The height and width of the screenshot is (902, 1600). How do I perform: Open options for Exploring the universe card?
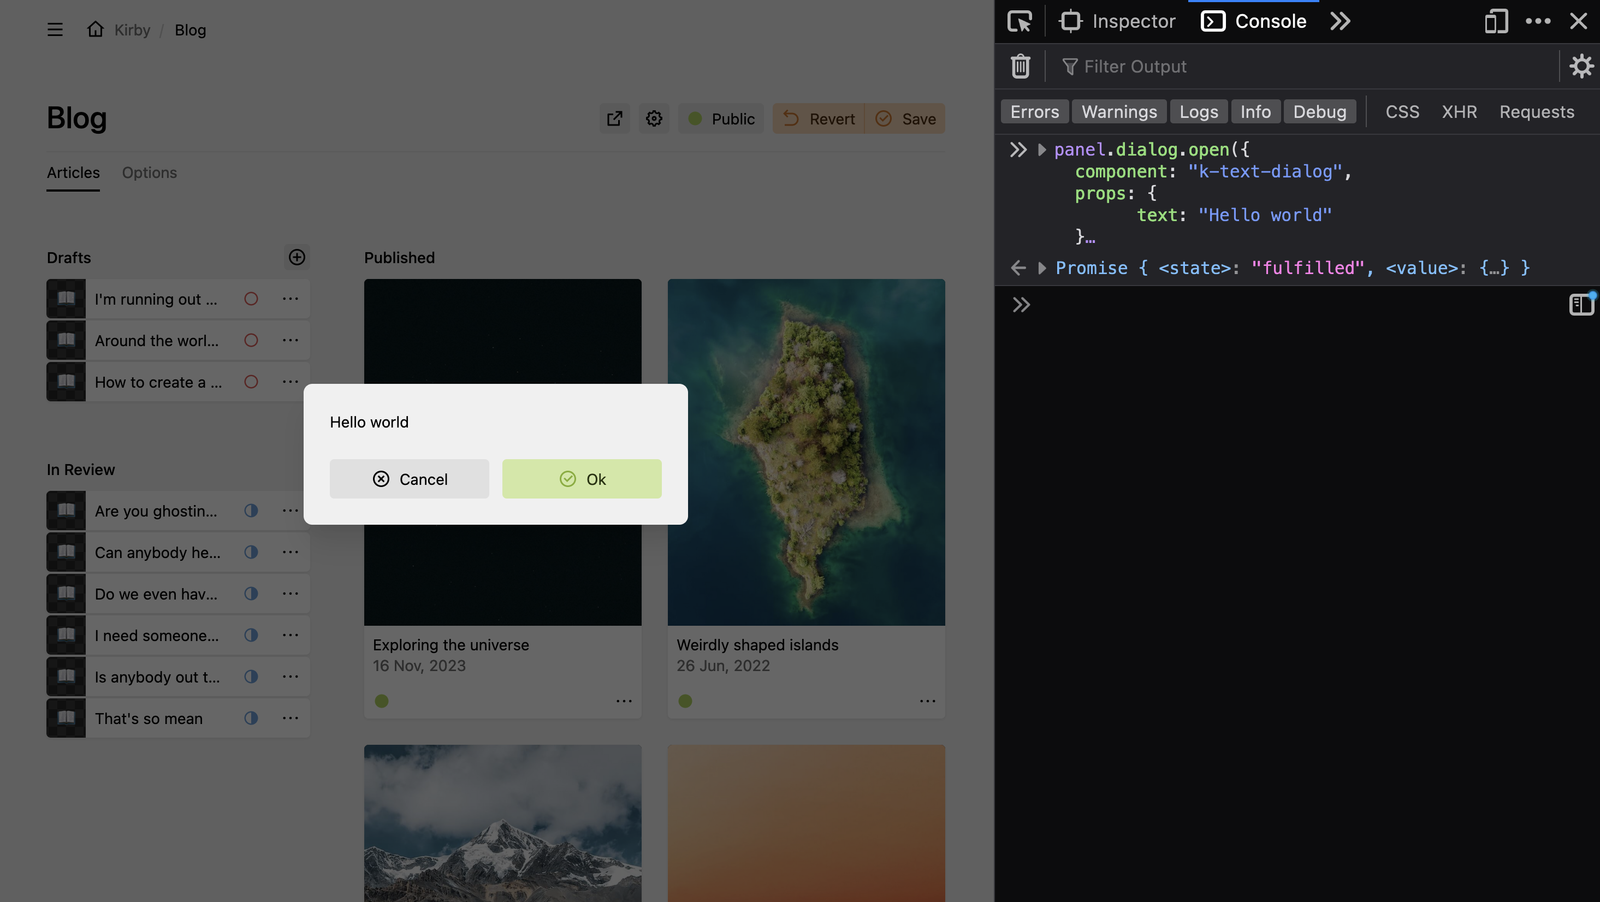pyautogui.click(x=624, y=701)
